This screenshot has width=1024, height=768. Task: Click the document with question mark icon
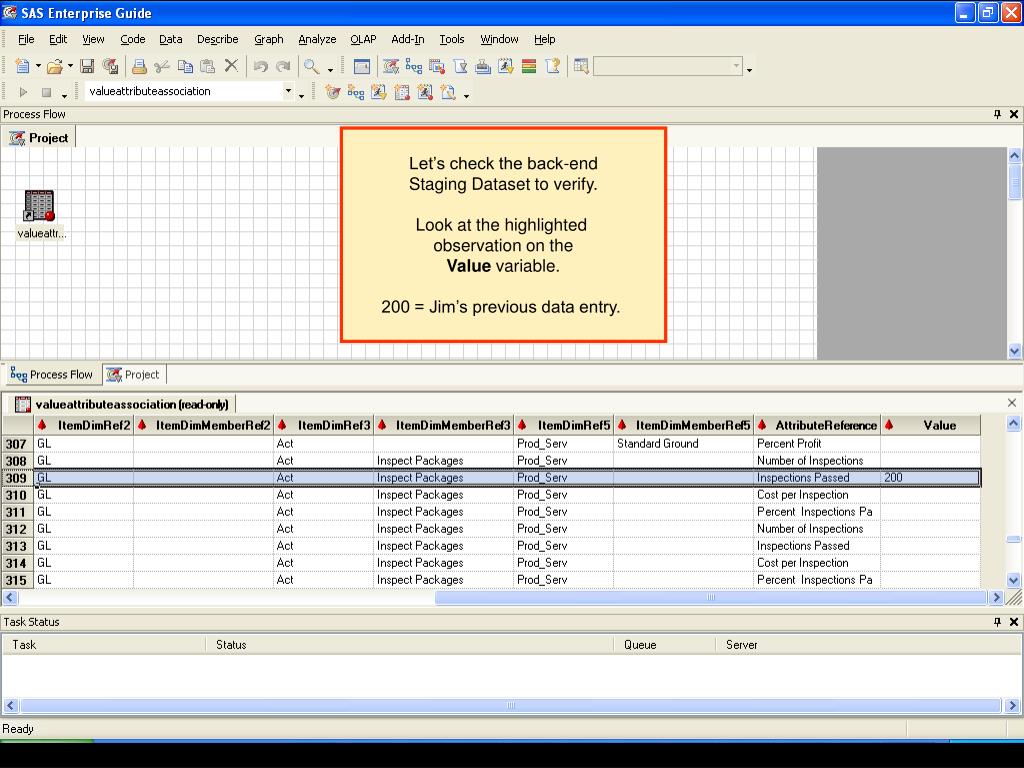click(552, 66)
